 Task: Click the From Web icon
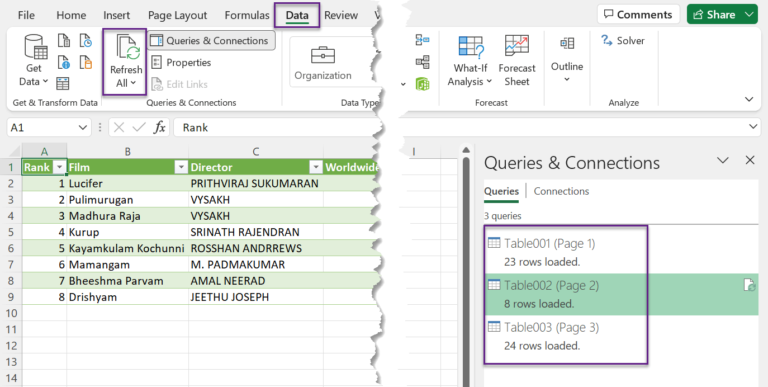(x=64, y=62)
